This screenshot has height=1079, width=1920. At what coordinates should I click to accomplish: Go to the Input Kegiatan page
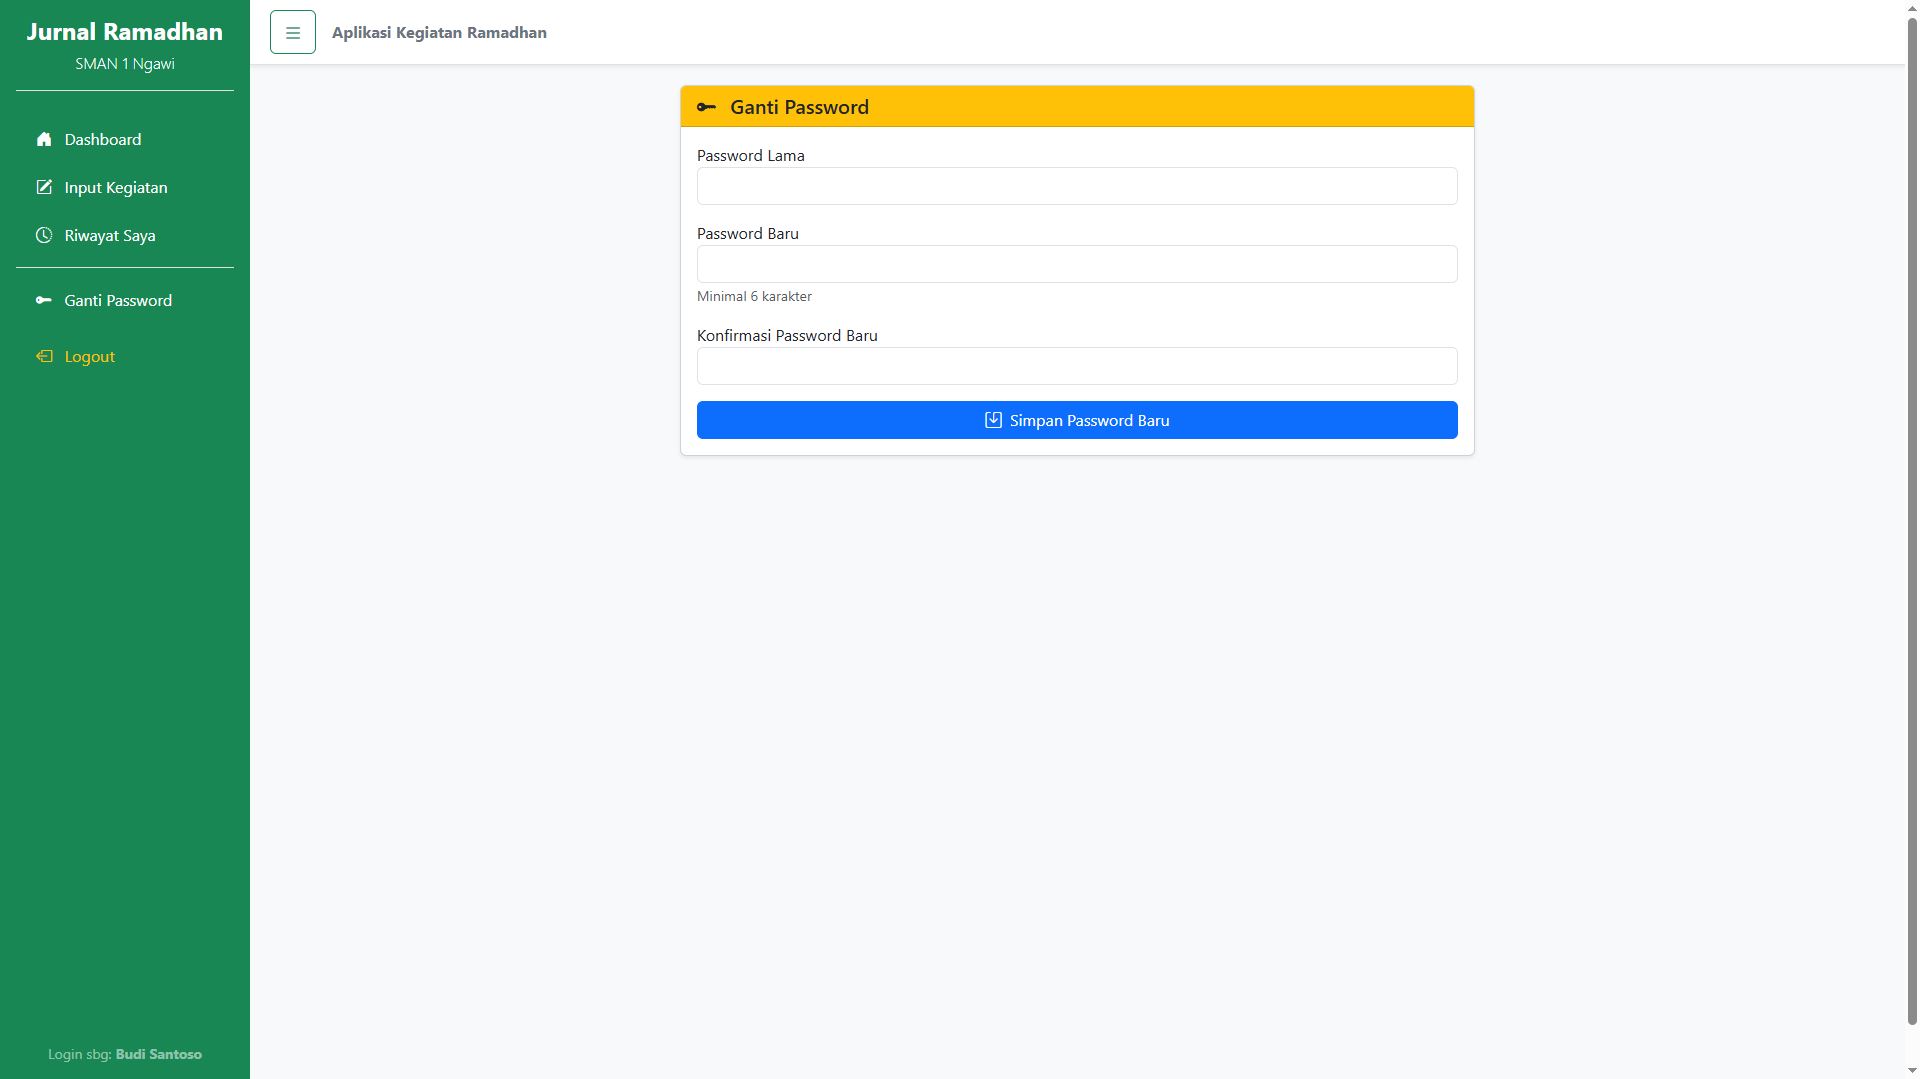pos(116,187)
